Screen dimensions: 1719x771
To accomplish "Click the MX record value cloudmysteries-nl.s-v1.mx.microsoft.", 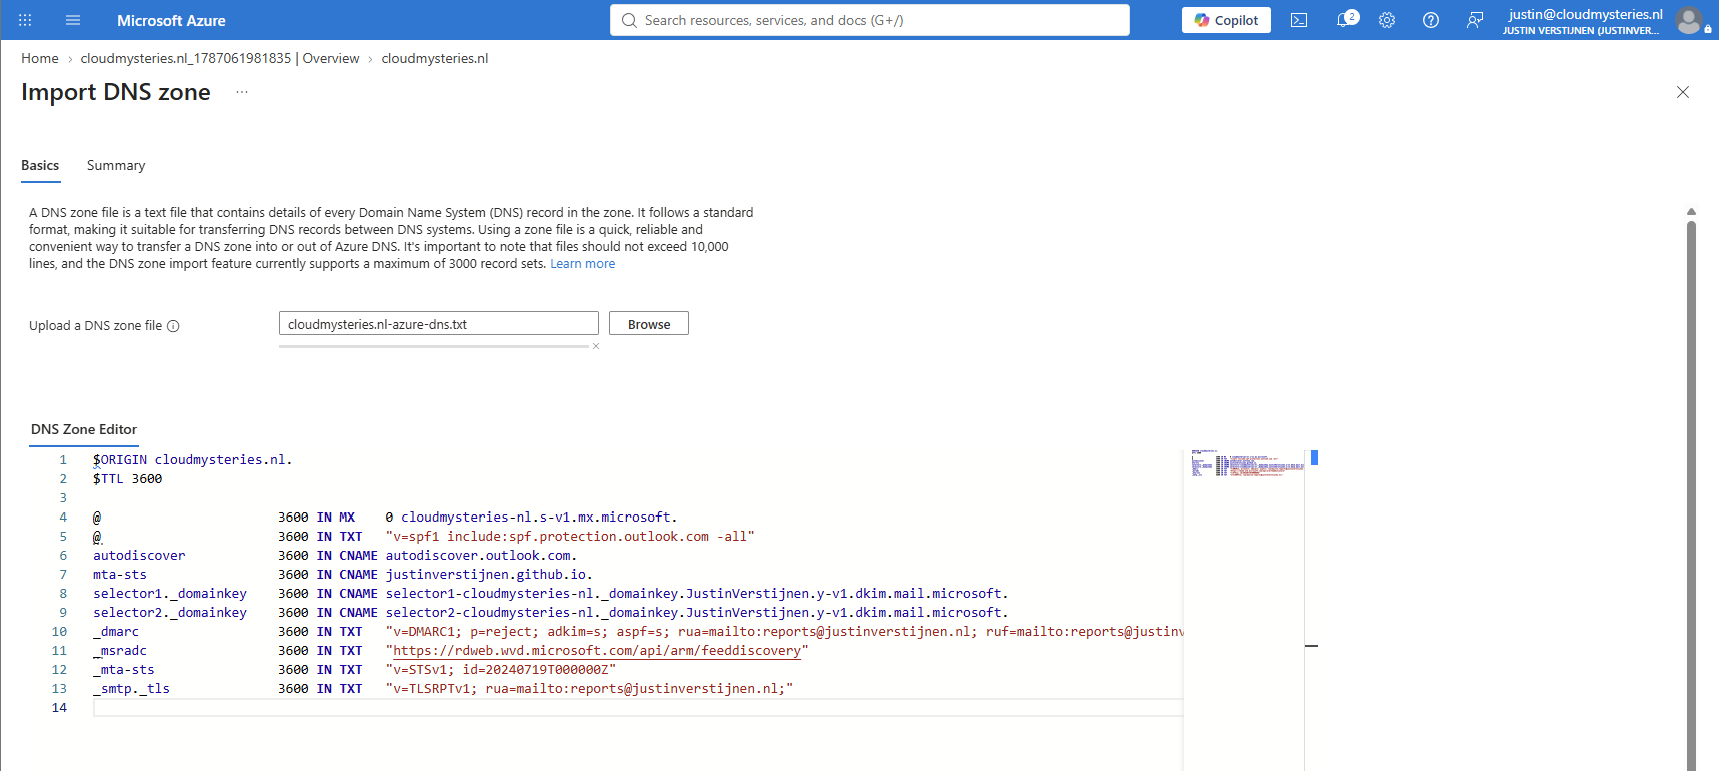I will (x=539, y=517).
